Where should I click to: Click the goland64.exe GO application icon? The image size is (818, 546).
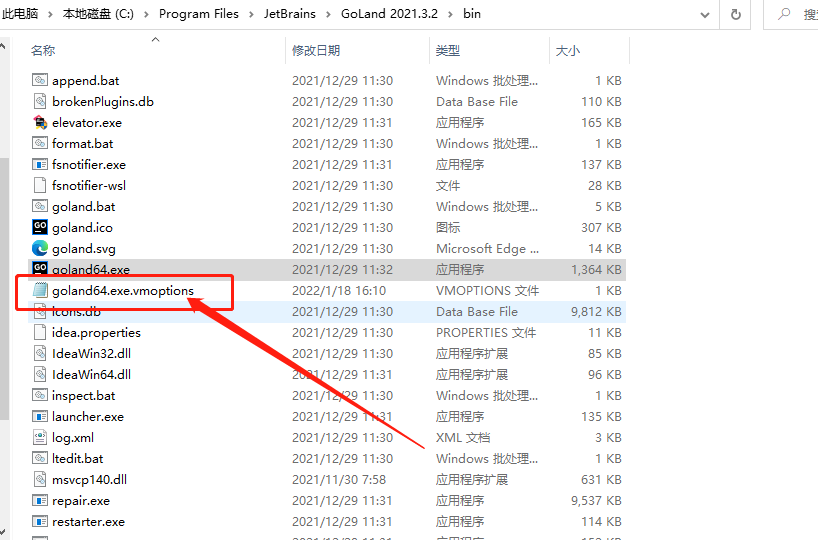coord(40,268)
